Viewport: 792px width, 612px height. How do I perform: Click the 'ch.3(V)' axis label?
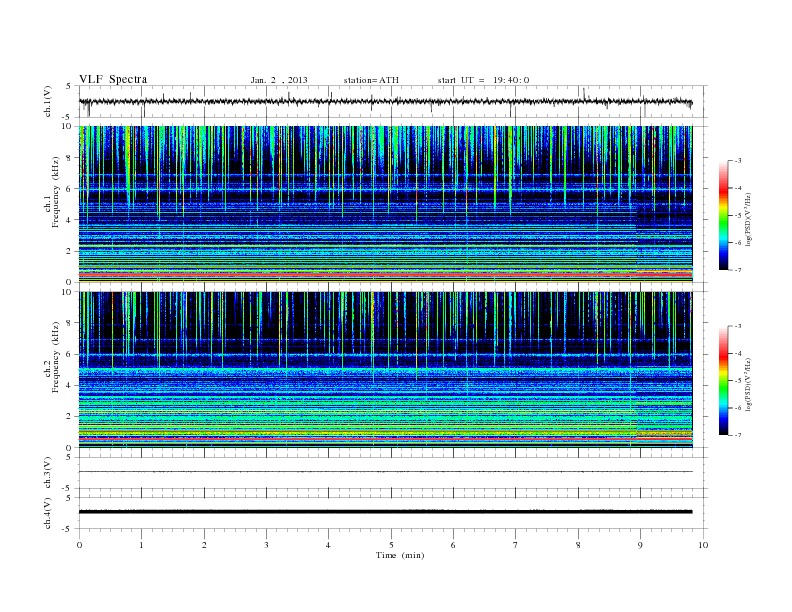[x=48, y=473]
